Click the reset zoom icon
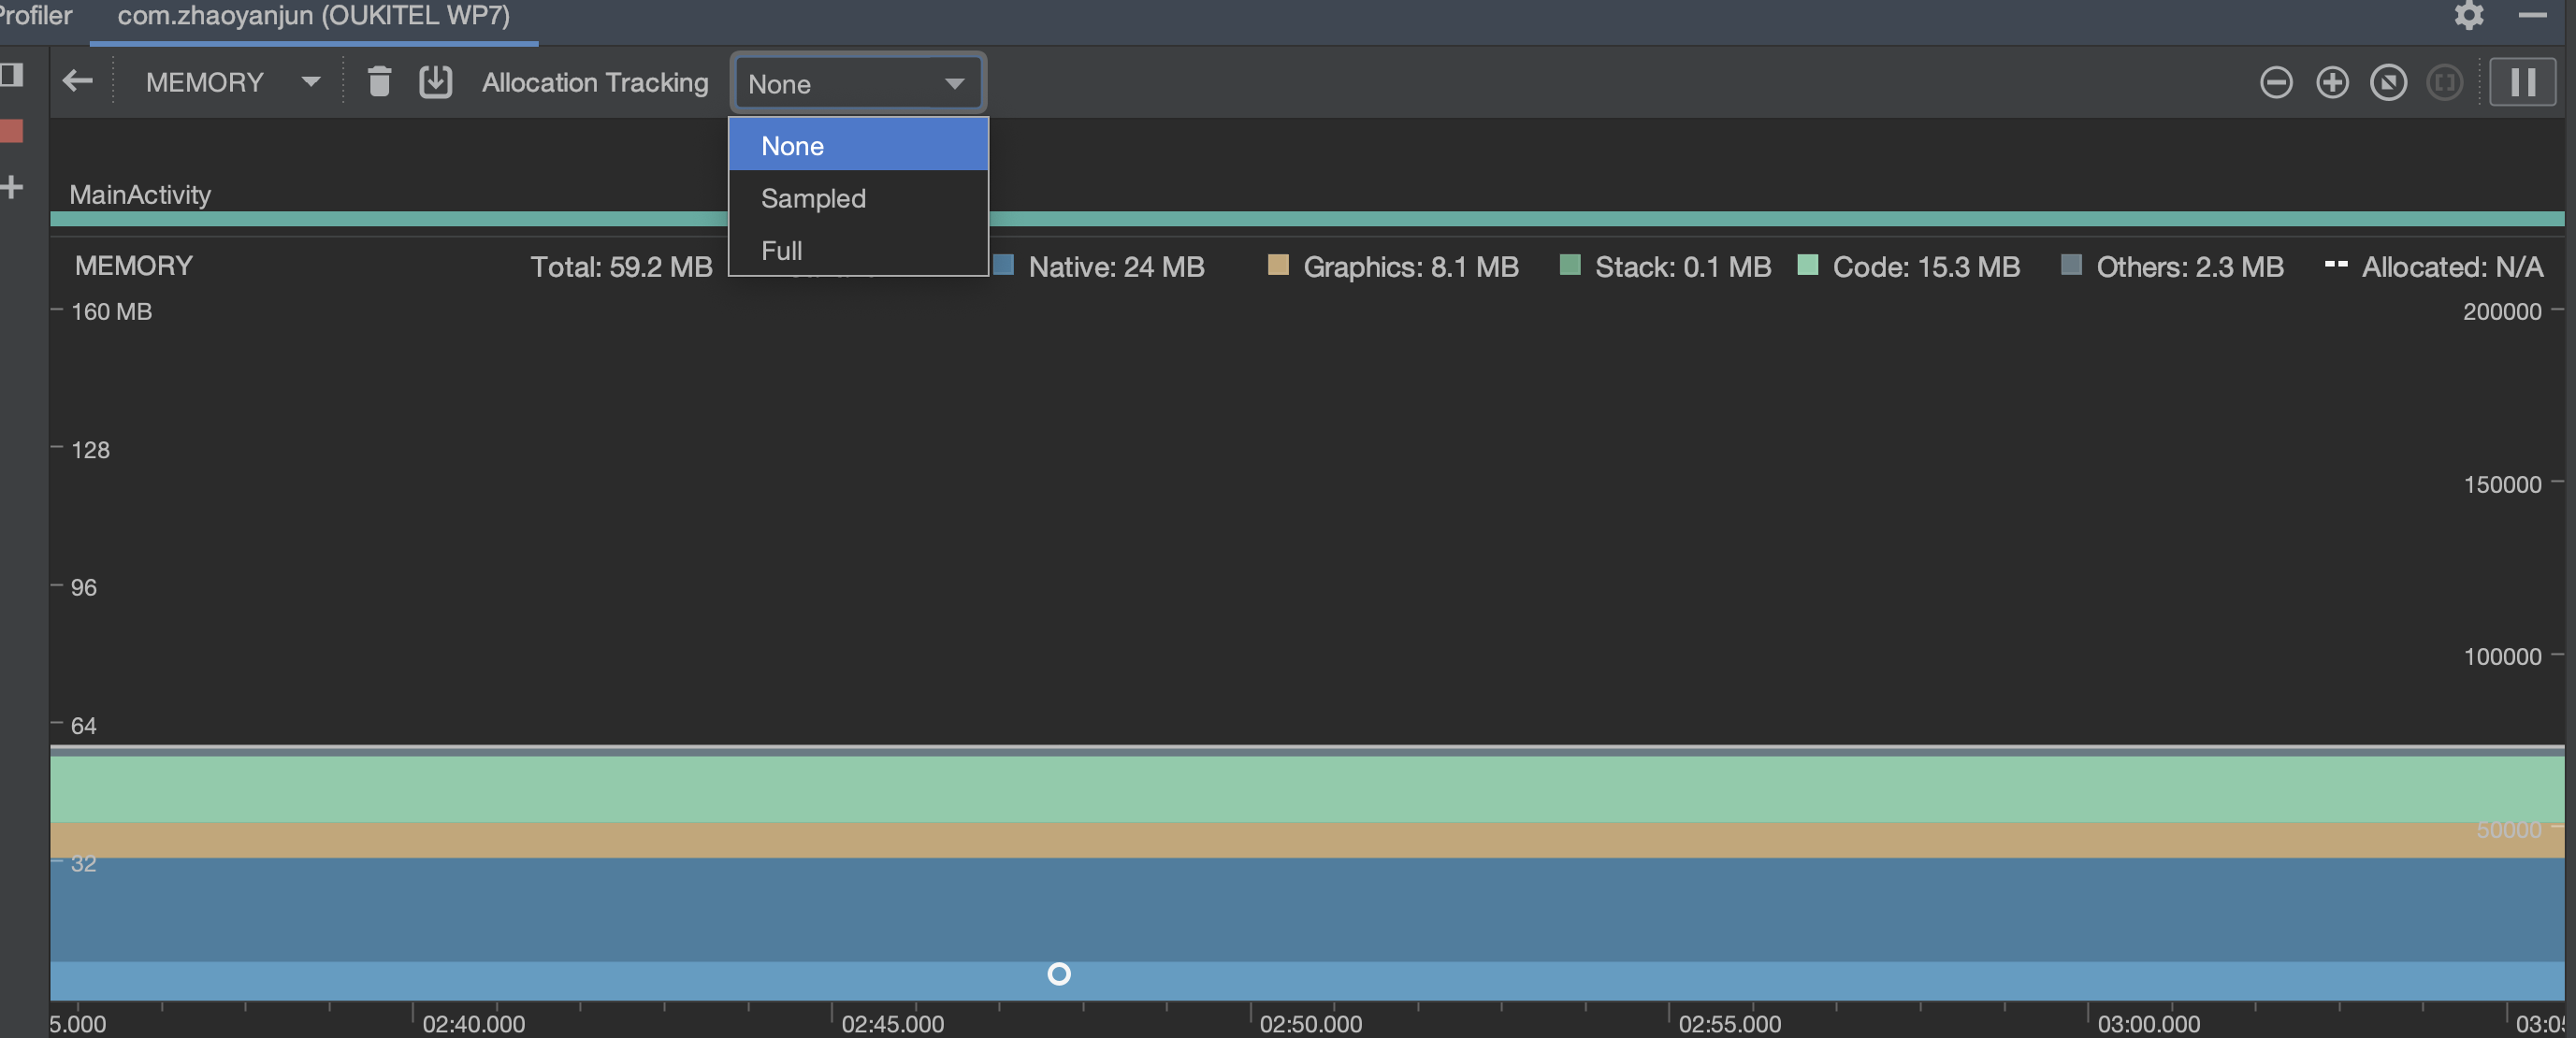The height and width of the screenshot is (1038, 2576). pos(2388,82)
